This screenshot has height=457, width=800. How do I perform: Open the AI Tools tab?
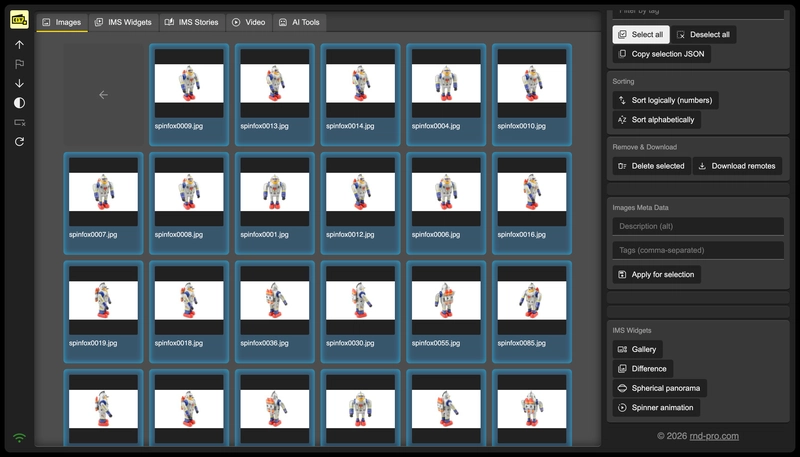pyautogui.click(x=299, y=22)
